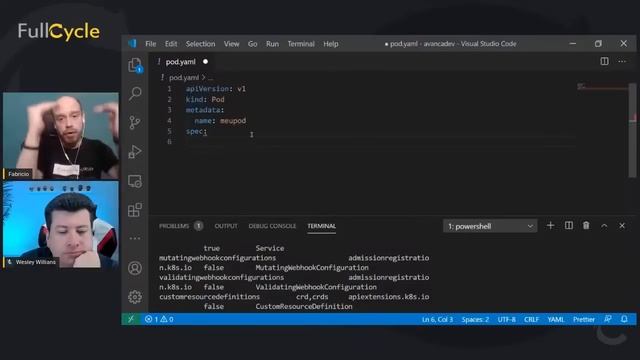This screenshot has height=360, width=640.
Task: Open the View menu
Action: [x=231, y=44]
